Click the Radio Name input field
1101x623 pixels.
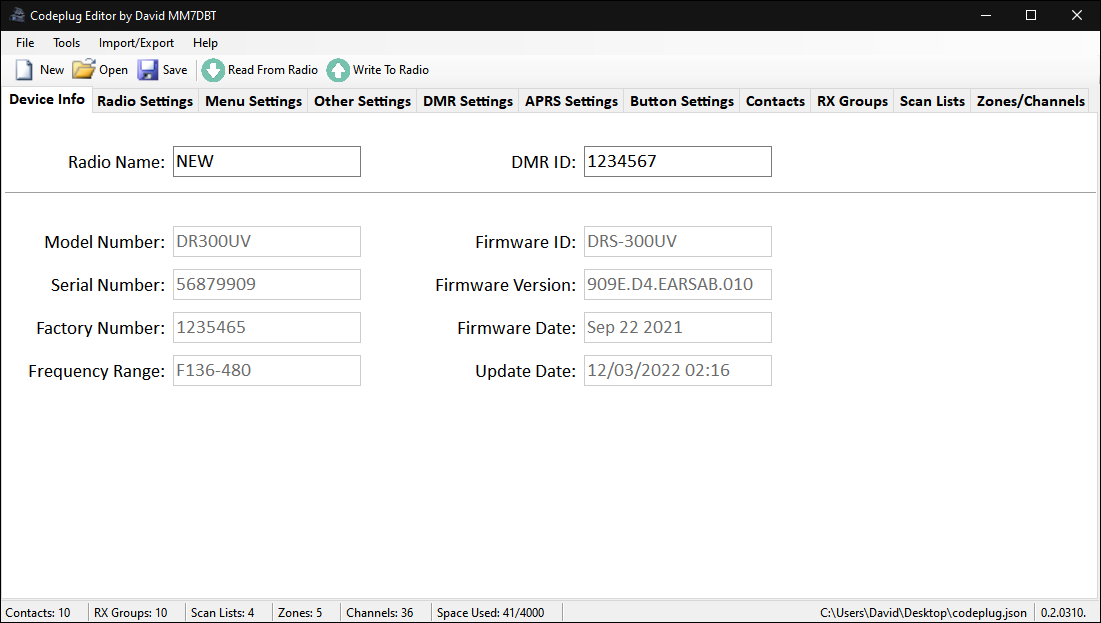[266, 161]
